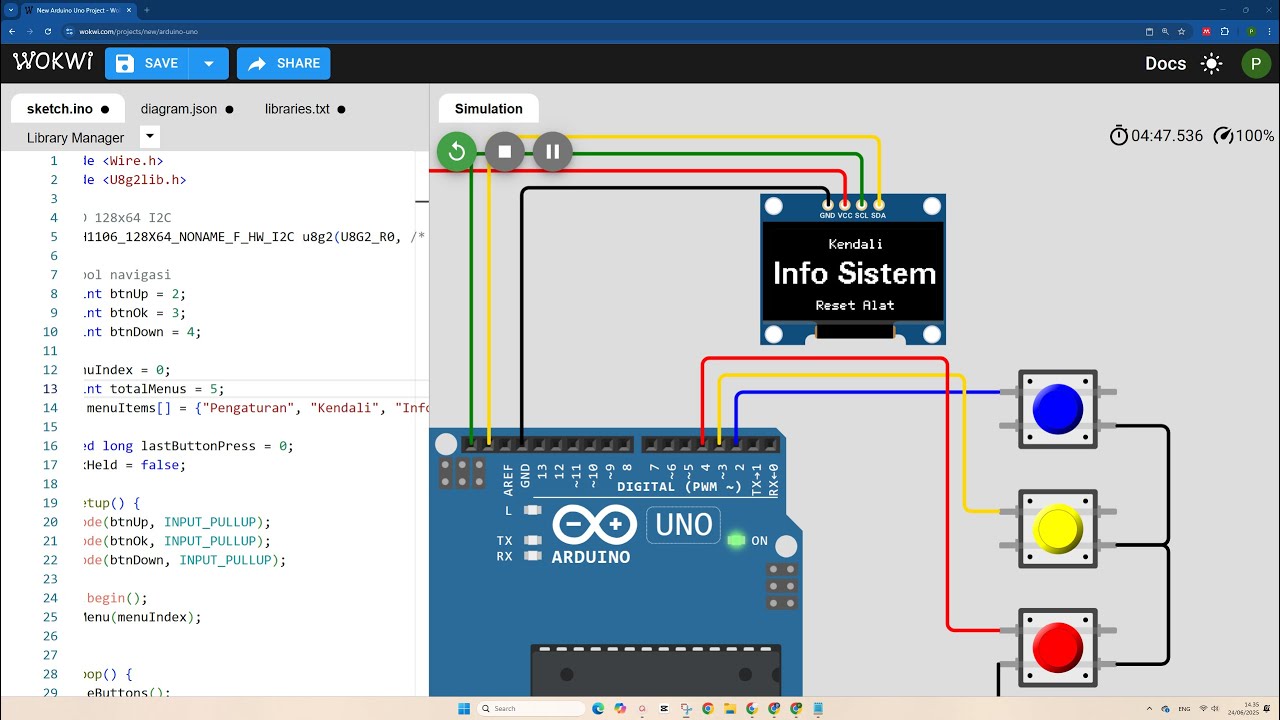1280x720 pixels.
Task: Click the browser back arrow
Action: (x=12, y=31)
